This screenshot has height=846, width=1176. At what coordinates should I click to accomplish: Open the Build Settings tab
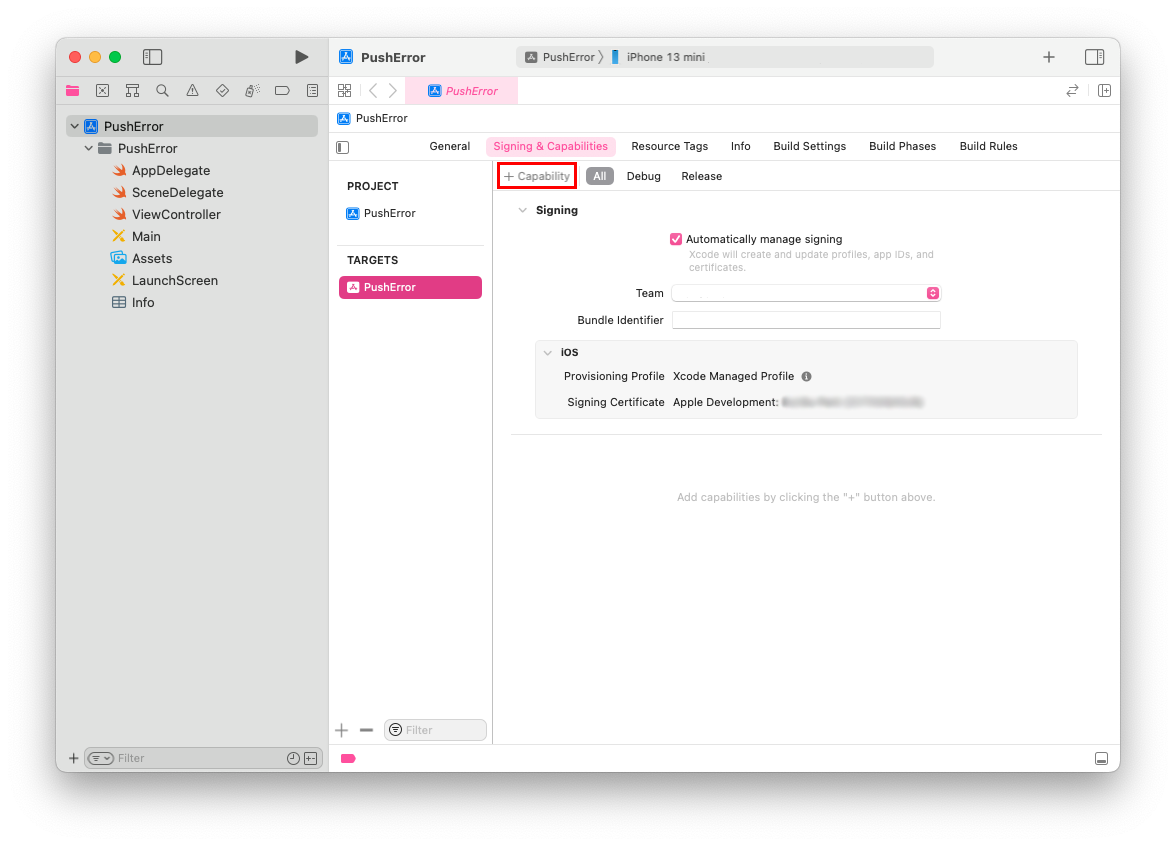[809, 146]
